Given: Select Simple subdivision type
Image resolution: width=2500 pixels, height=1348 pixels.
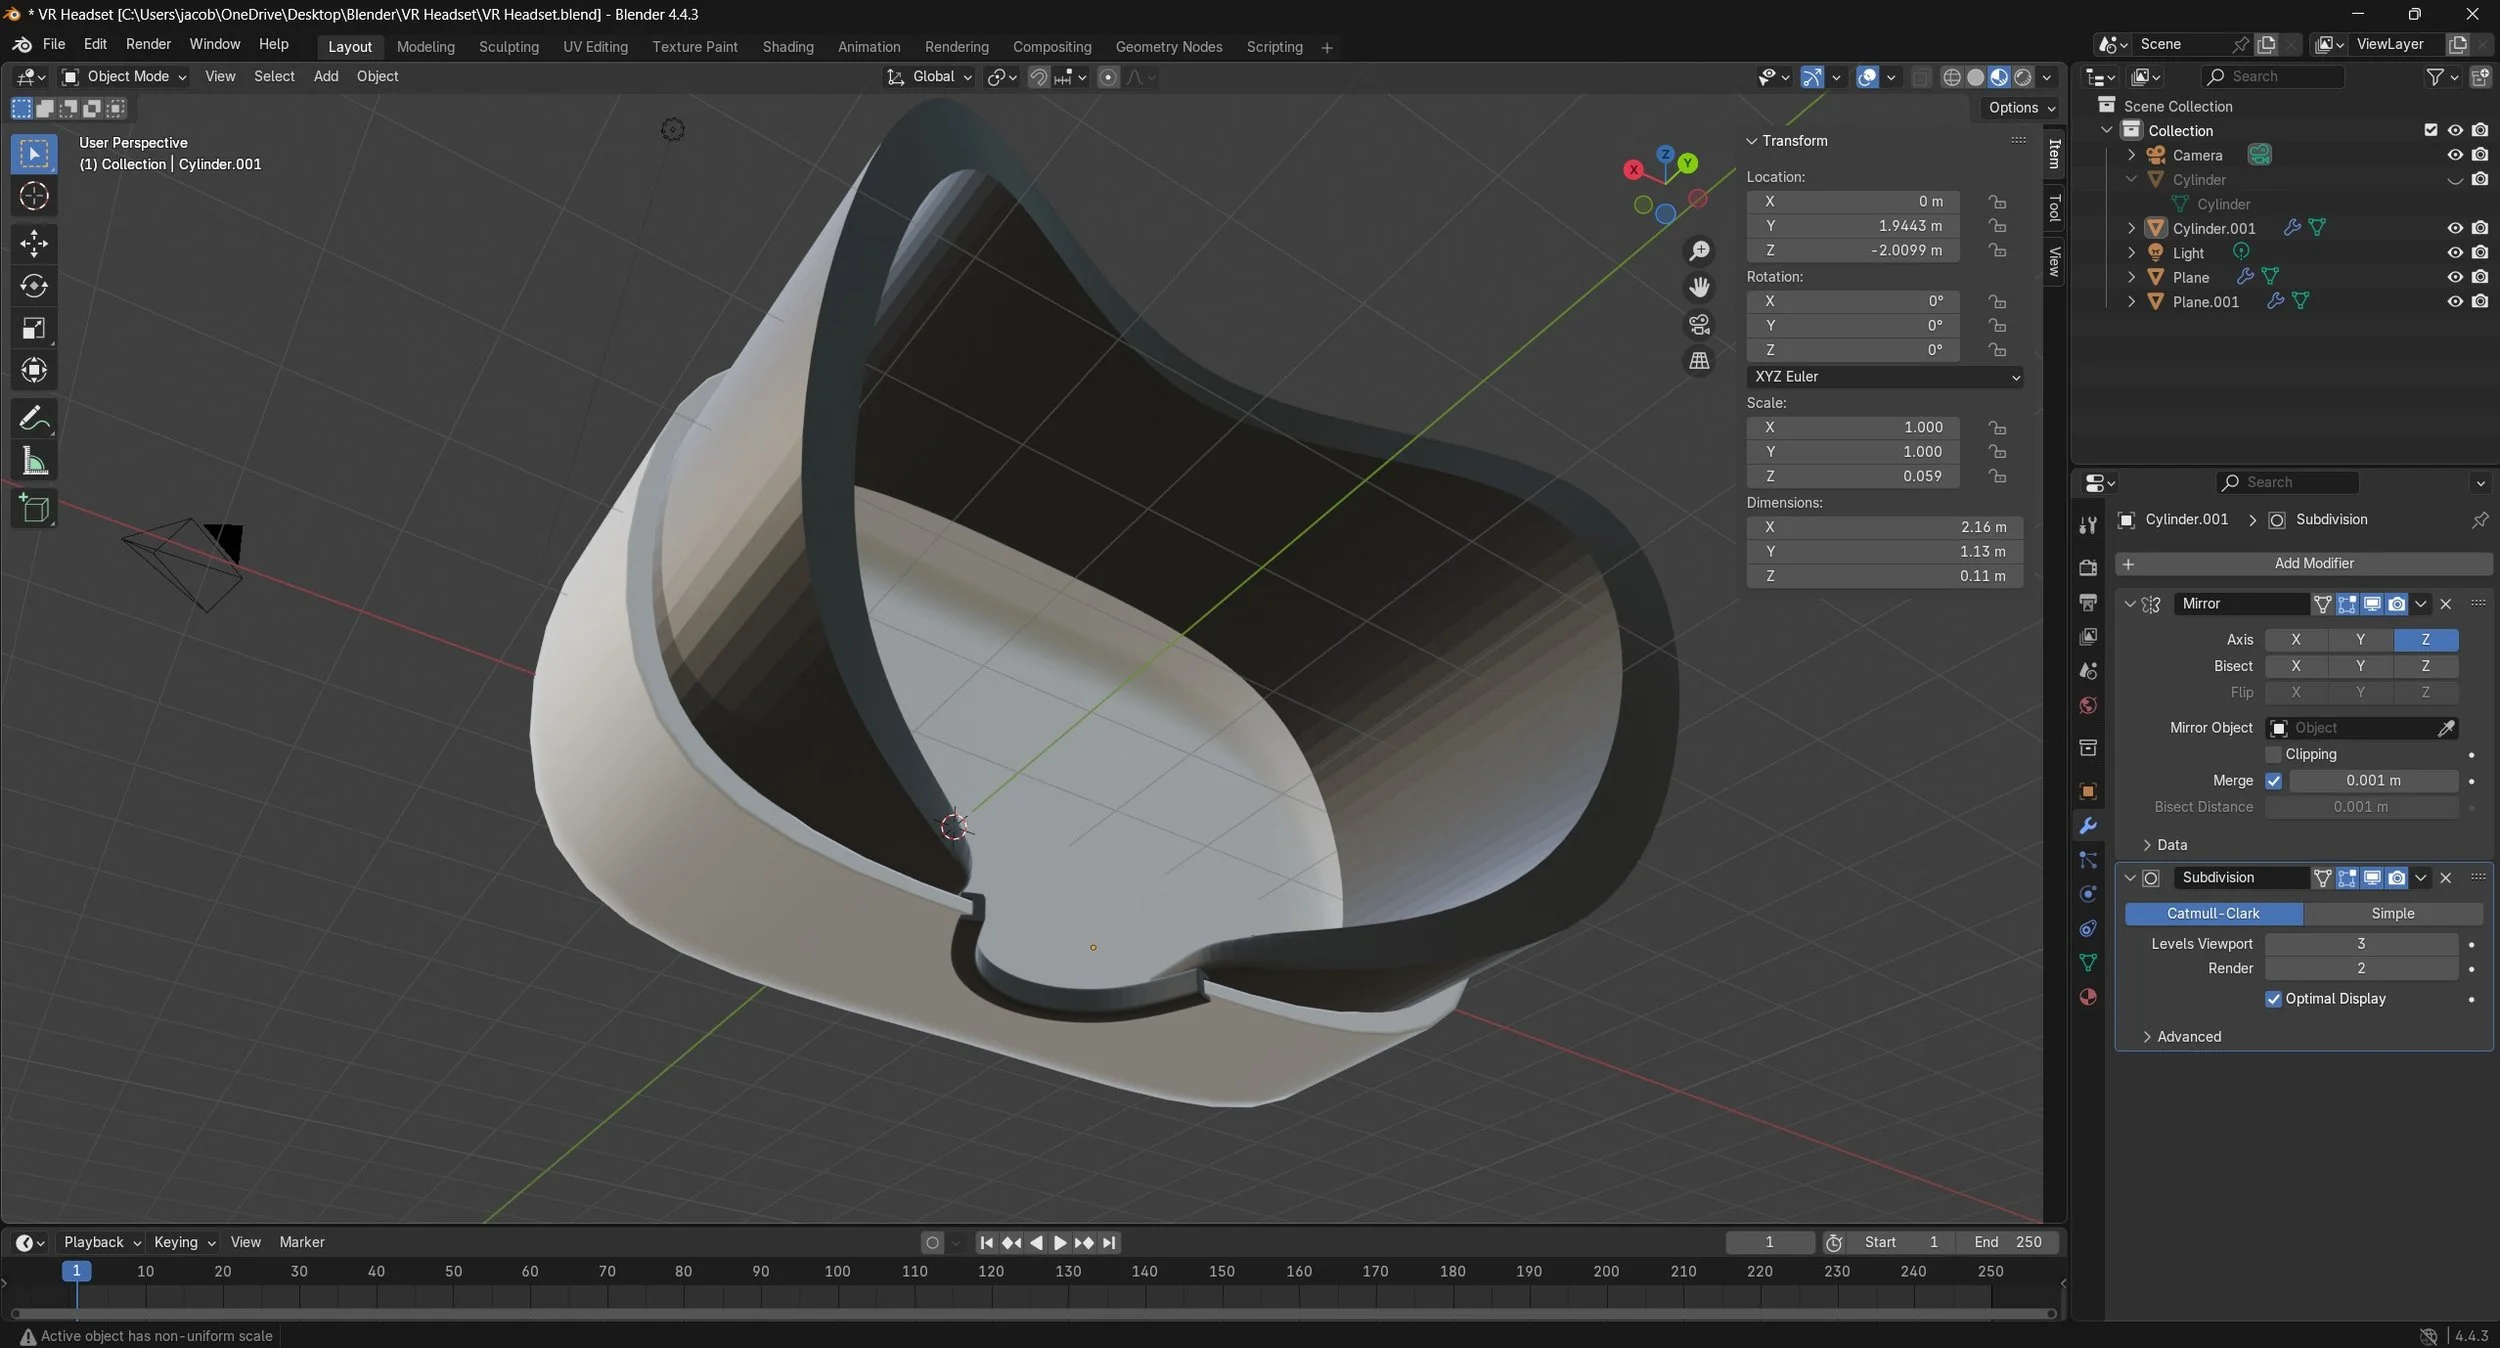Looking at the screenshot, I should (2391, 913).
